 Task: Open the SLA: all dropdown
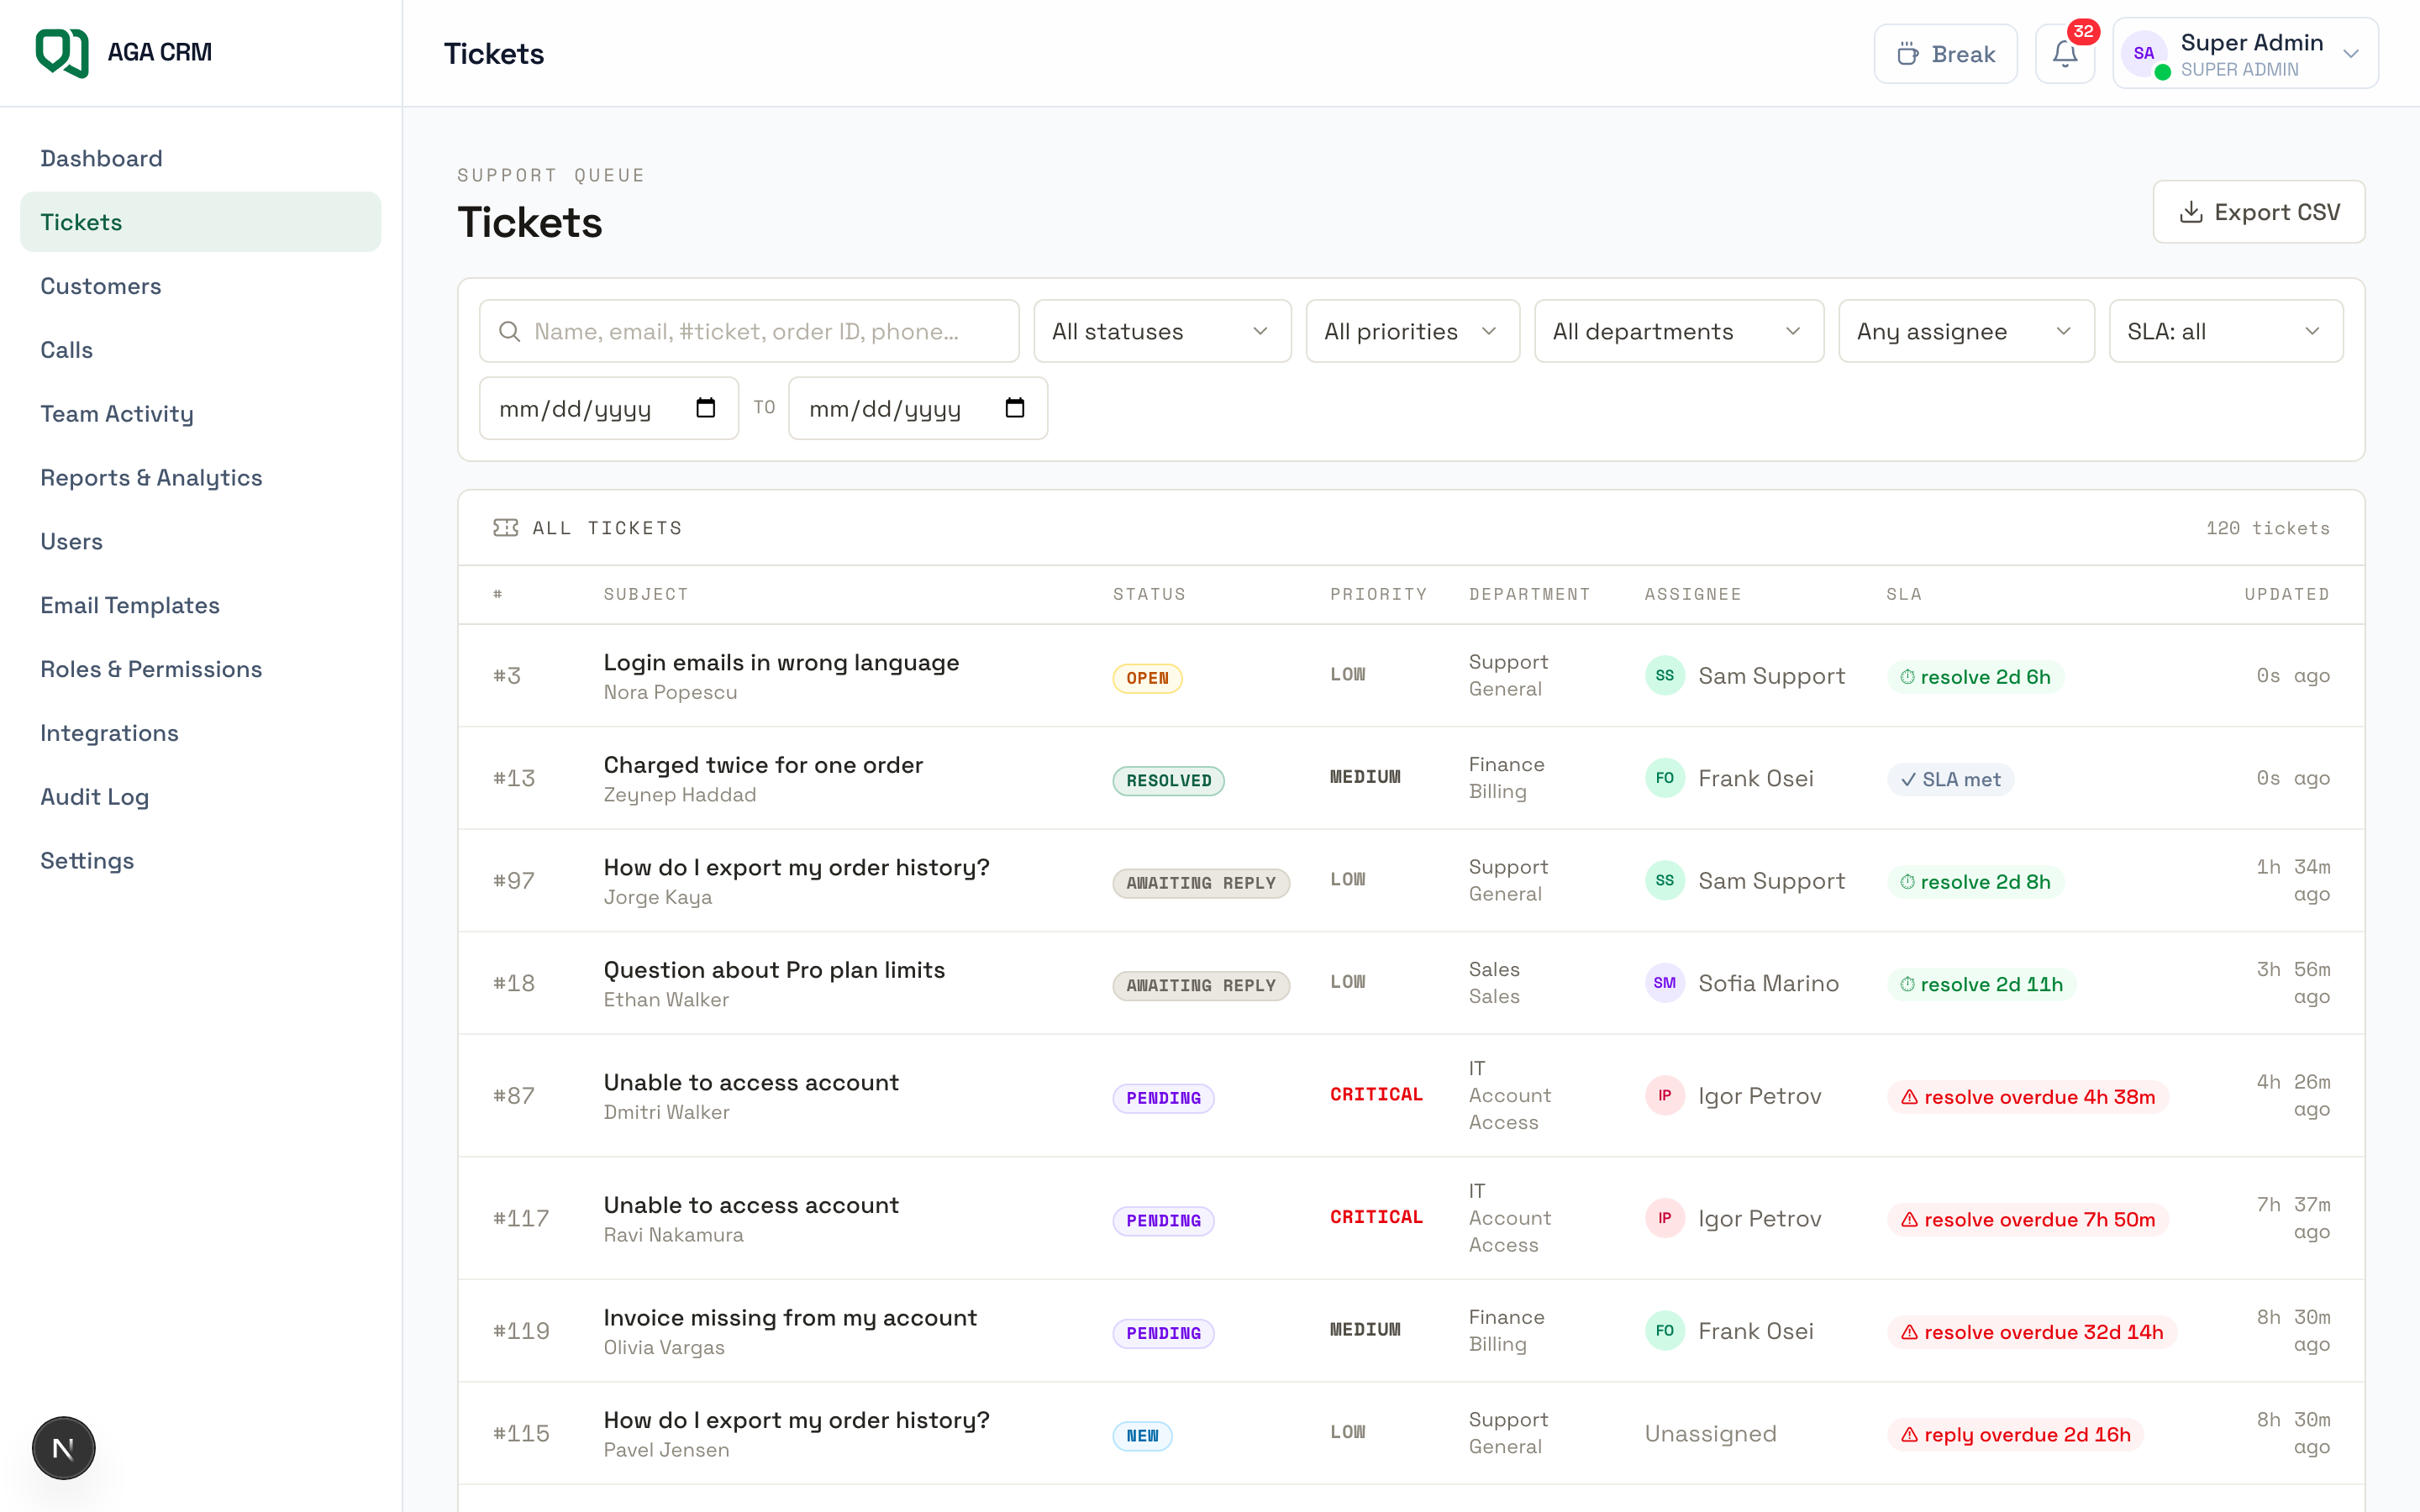click(x=2225, y=331)
